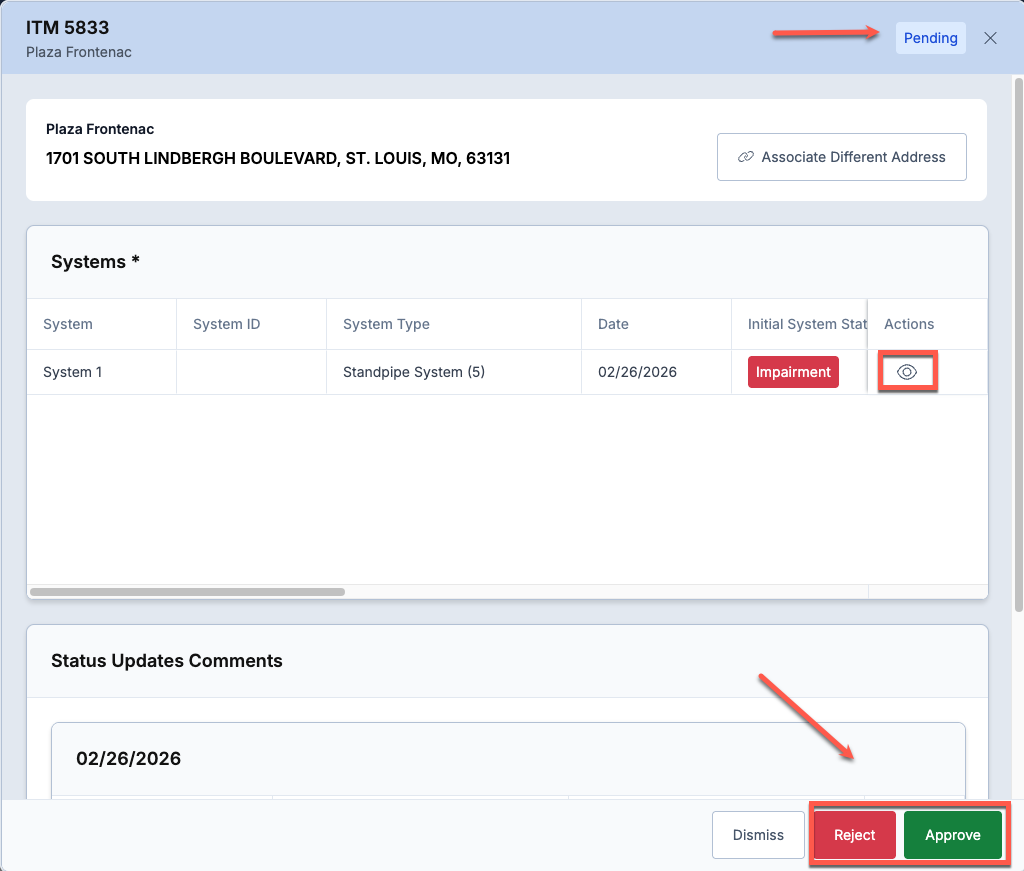
Task: Approve the ITM 5833 report
Action: click(x=952, y=834)
